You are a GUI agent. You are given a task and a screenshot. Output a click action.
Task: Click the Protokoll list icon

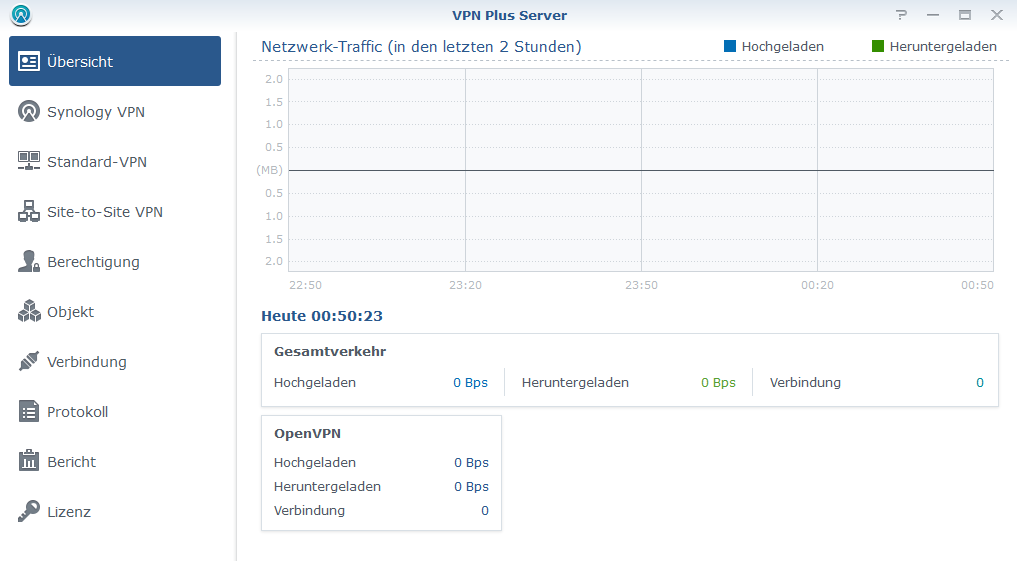click(x=29, y=411)
